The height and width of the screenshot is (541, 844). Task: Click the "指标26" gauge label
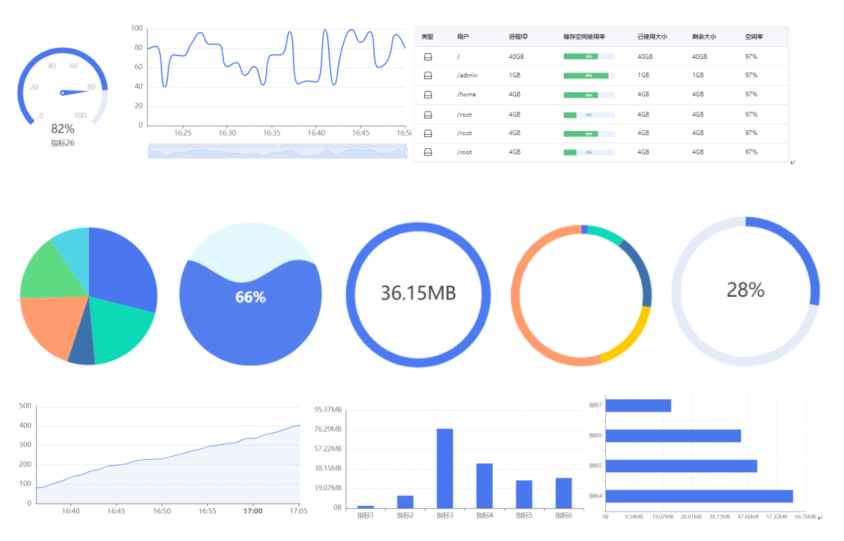click(x=62, y=143)
